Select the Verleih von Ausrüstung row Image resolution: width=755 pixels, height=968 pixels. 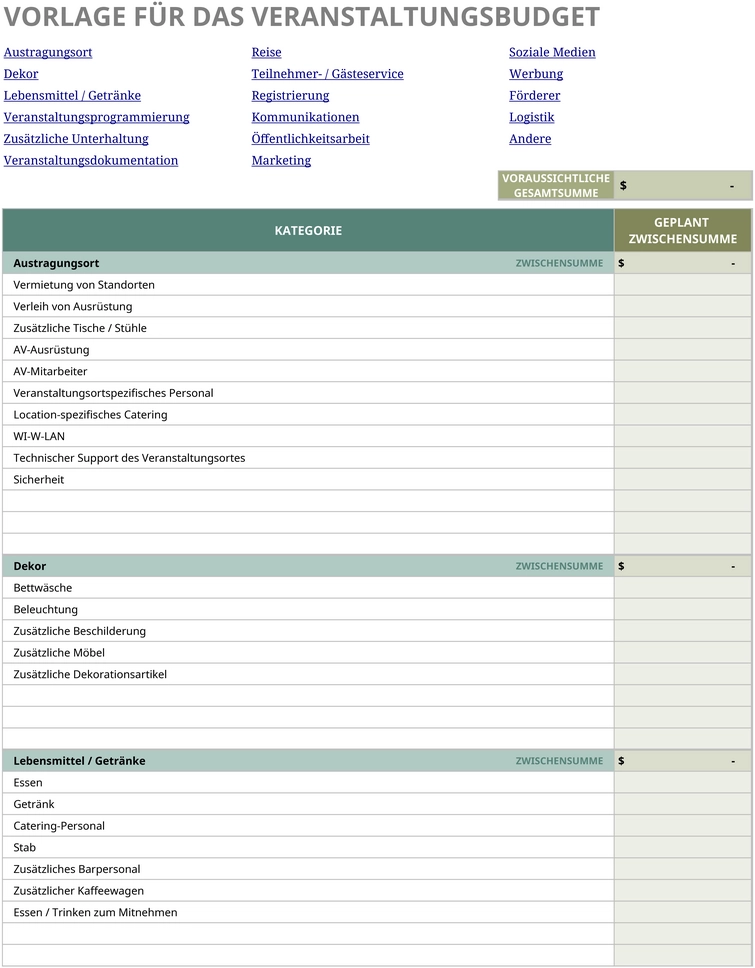tap(308, 306)
